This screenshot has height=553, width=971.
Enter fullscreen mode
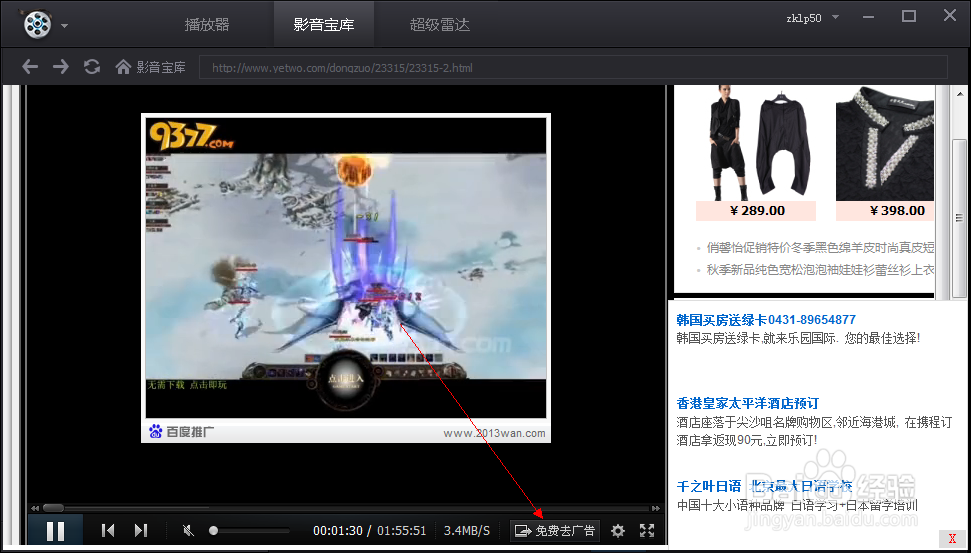(647, 530)
